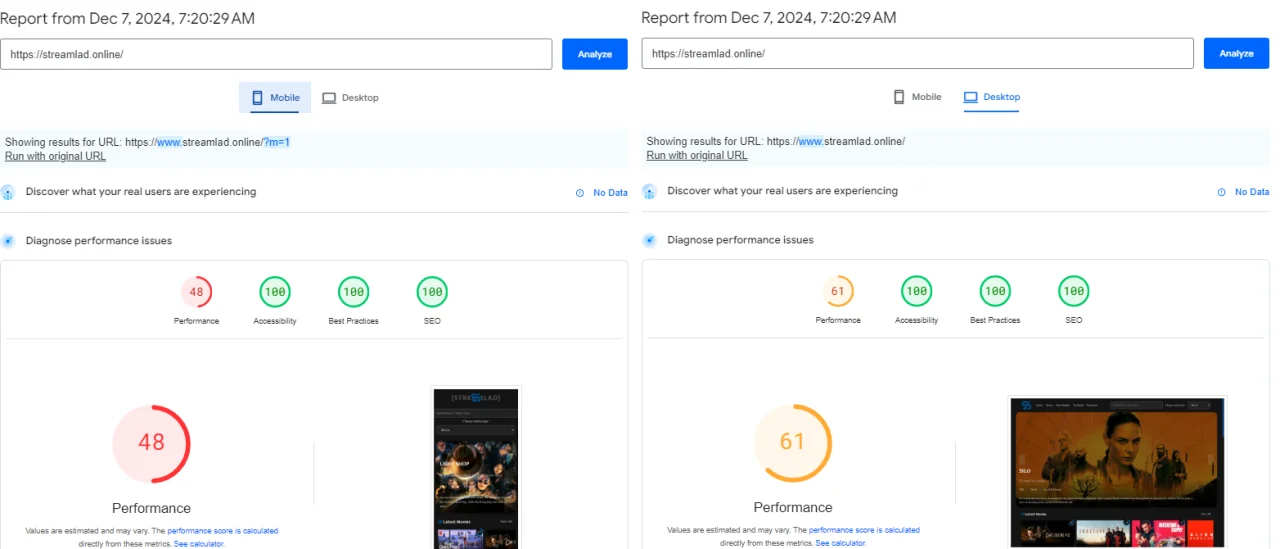Image resolution: width=1280 pixels, height=549 pixels.
Task: Click diagnose performance icon in right report
Action: [x=649, y=240]
